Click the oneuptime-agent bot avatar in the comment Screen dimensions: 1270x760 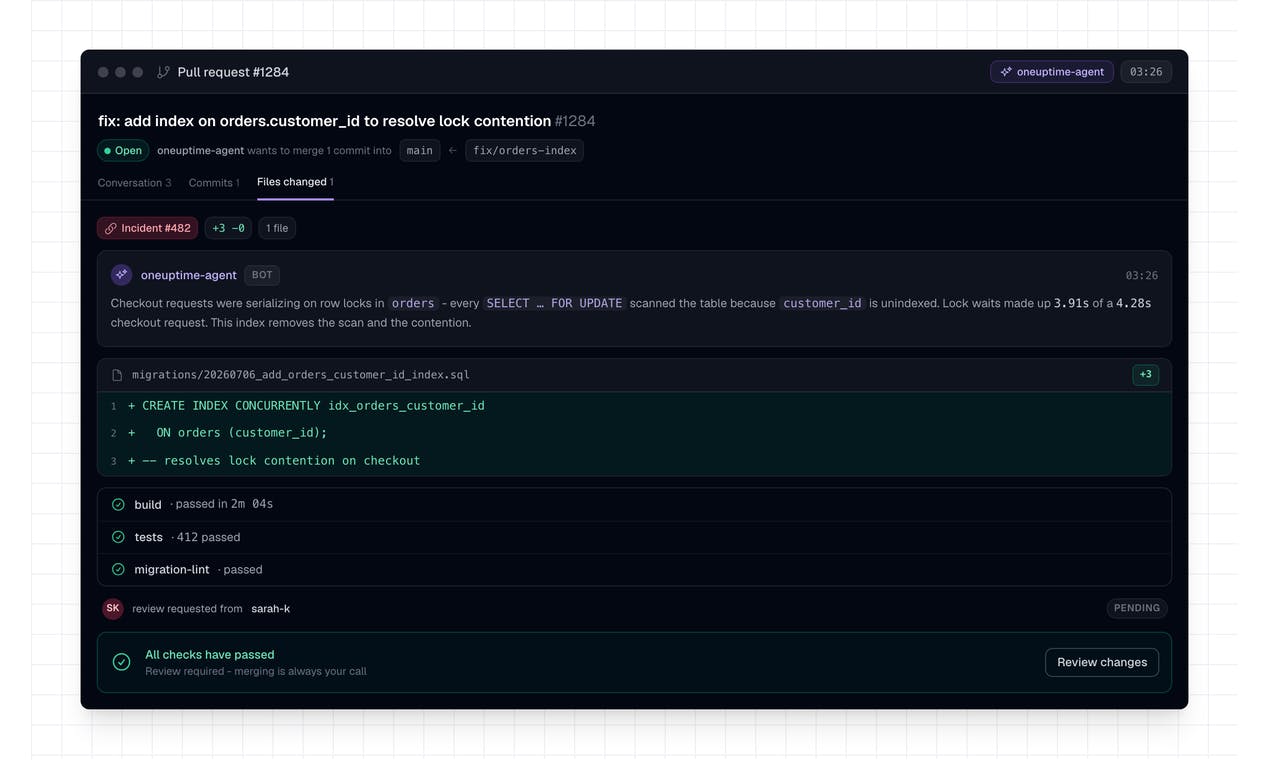point(121,275)
